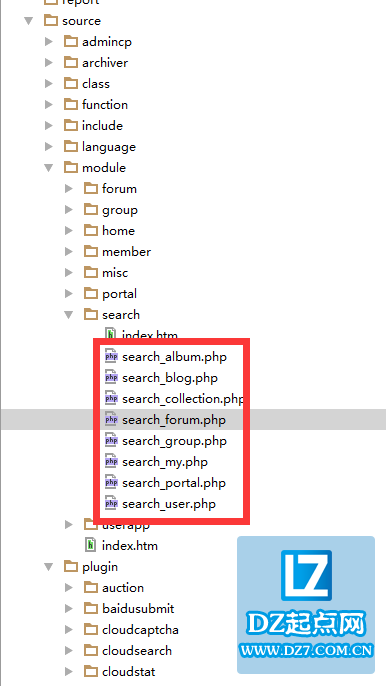Expand the home folder arrow

pyautogui.click(x=69, y=231)
